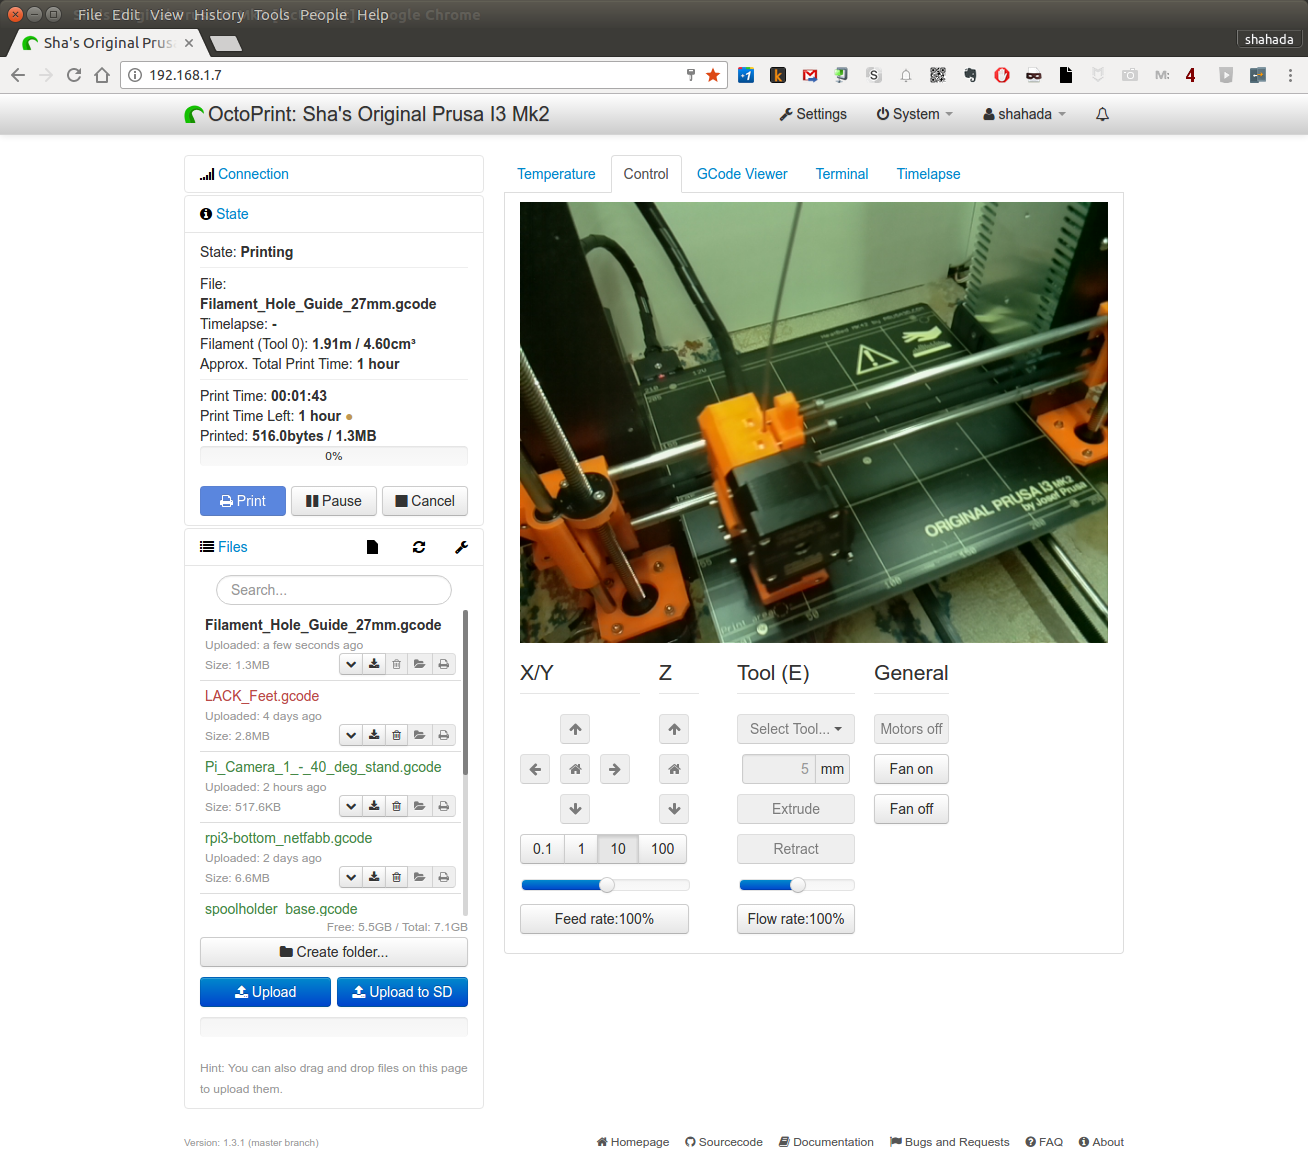1308x1156 pixels.
Task: Open notifications bell in OctoPrint navbar
Action: pos(1102,114)
